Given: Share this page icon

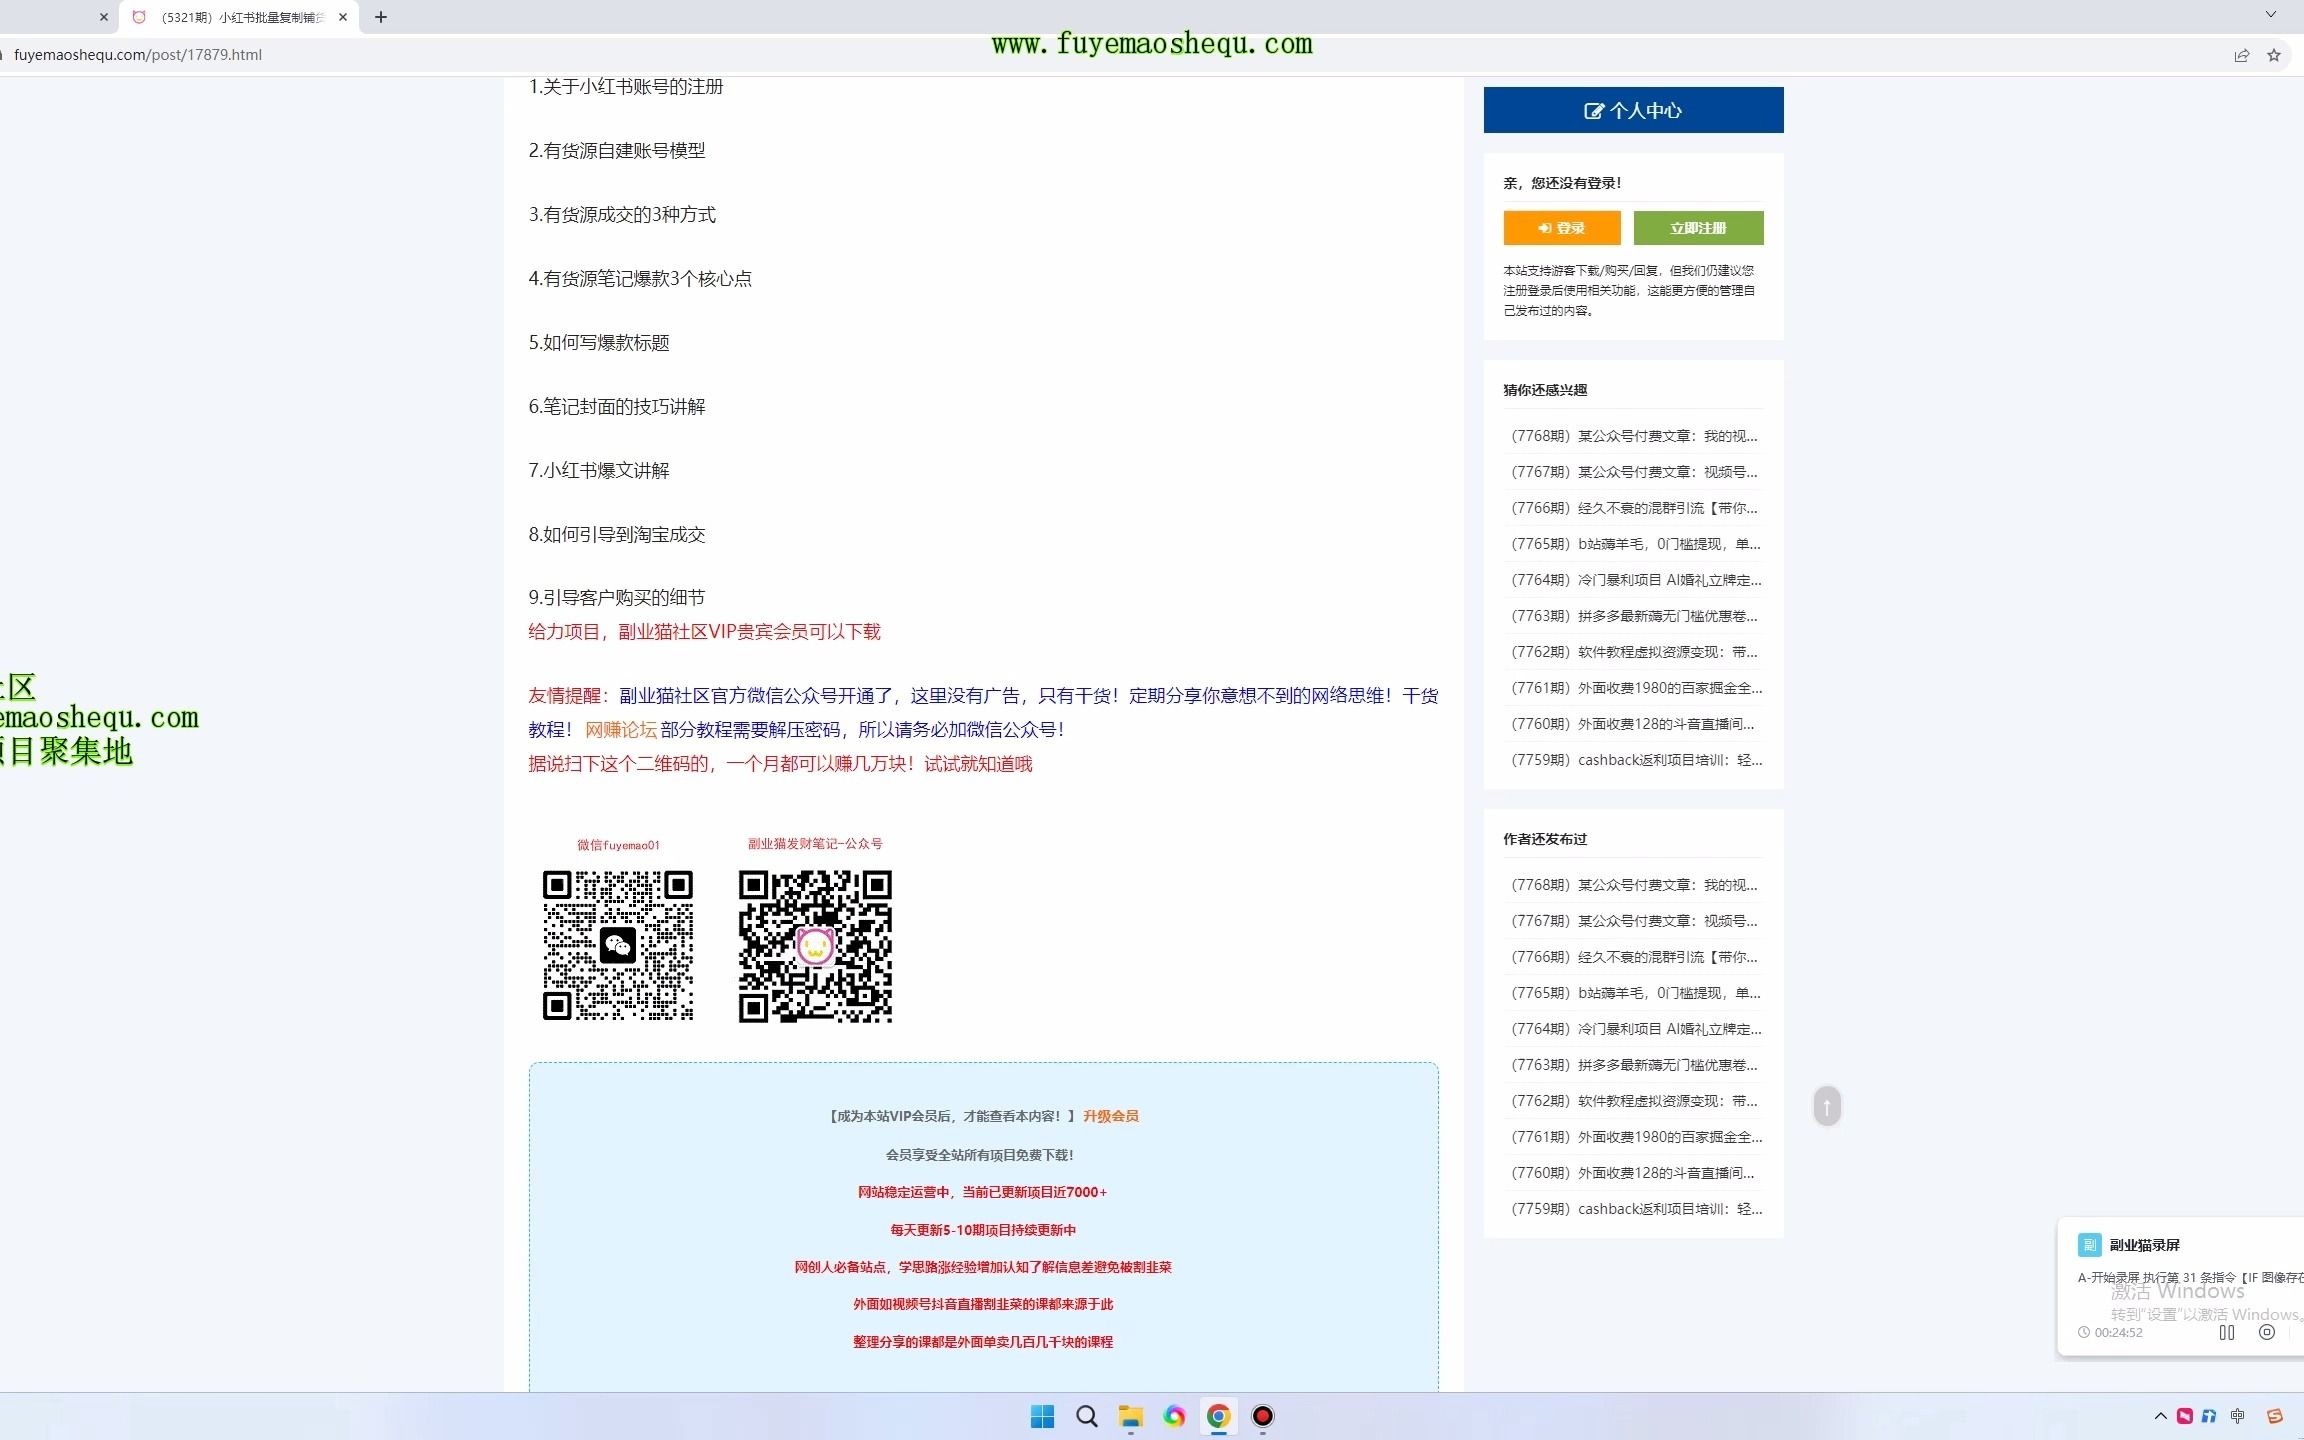Looking at the screenshot, I should [2242, 56].
